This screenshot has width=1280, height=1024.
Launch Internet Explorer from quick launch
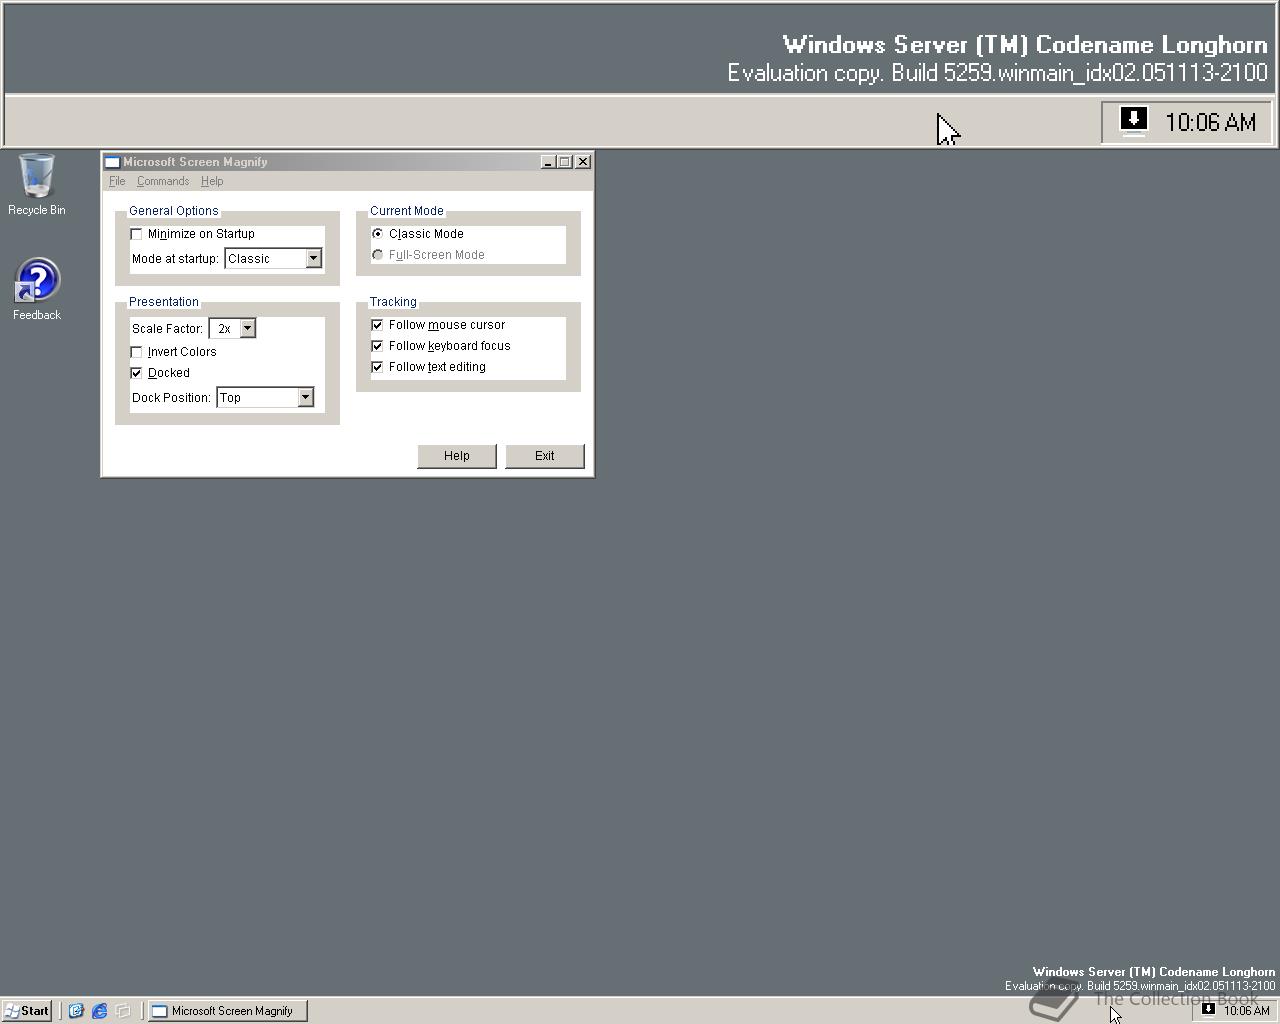(100, 1011)
